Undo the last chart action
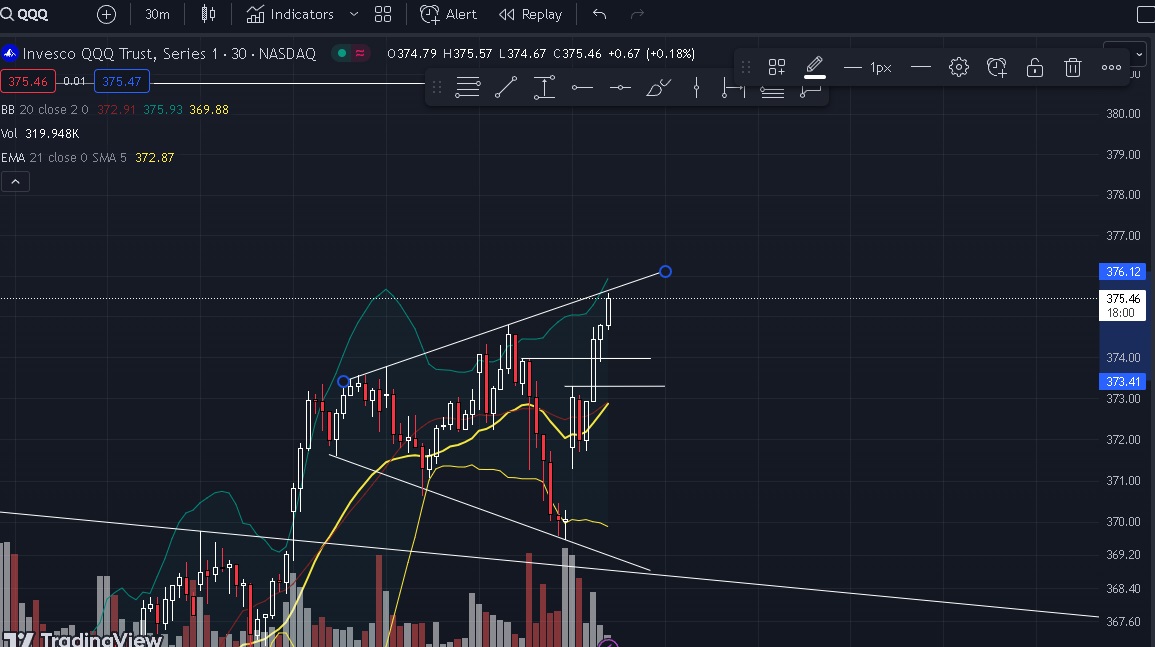Image resolution: width=1155 pixels, height=647 pixels. point(600,14)
